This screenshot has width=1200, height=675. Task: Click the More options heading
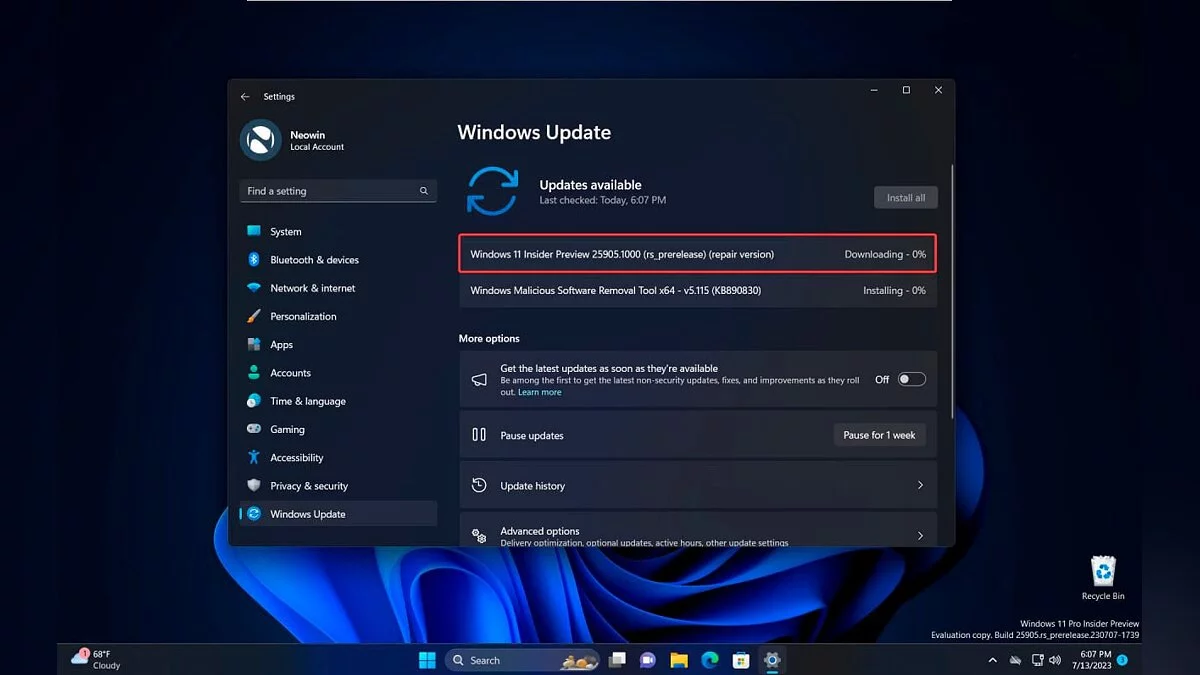(489, 339)
